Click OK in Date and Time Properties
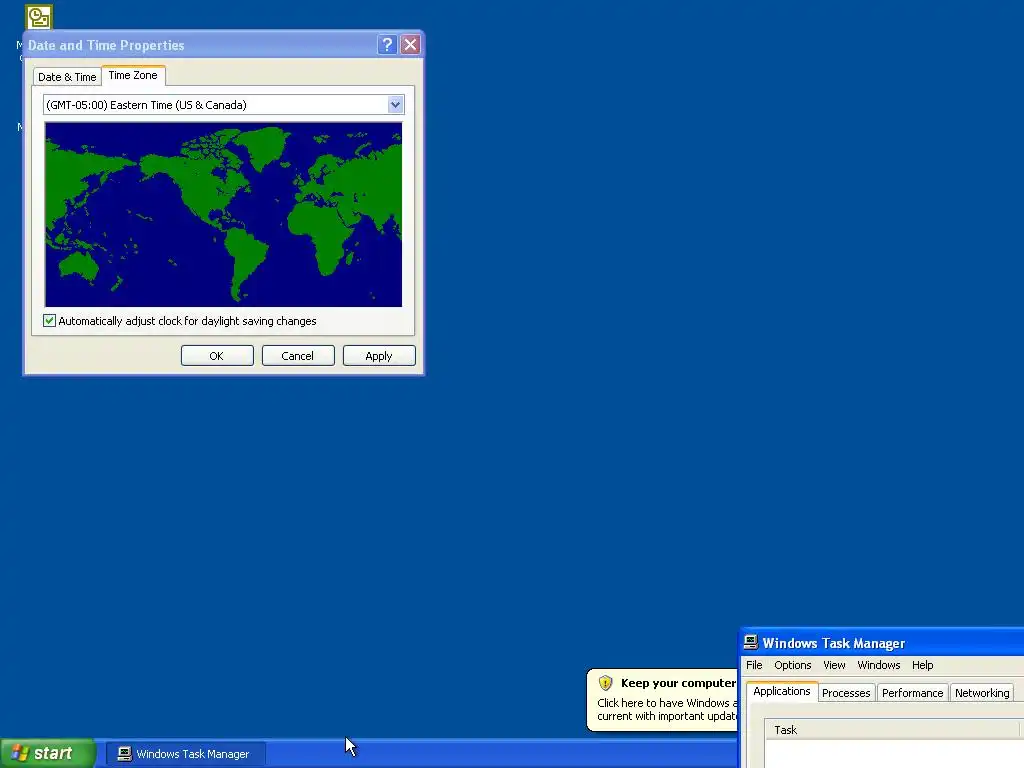Viewport: 1024px width, 768px height. [x=217, y=356]
